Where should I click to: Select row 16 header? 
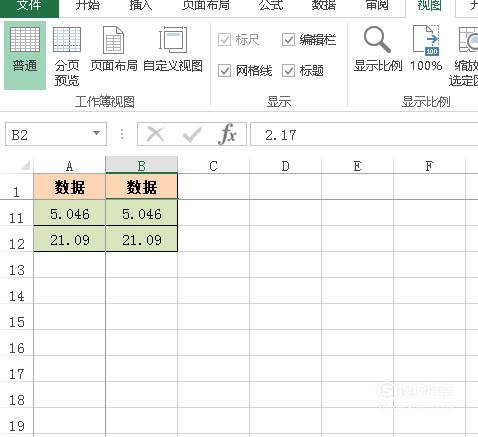(x=17, y=343)
